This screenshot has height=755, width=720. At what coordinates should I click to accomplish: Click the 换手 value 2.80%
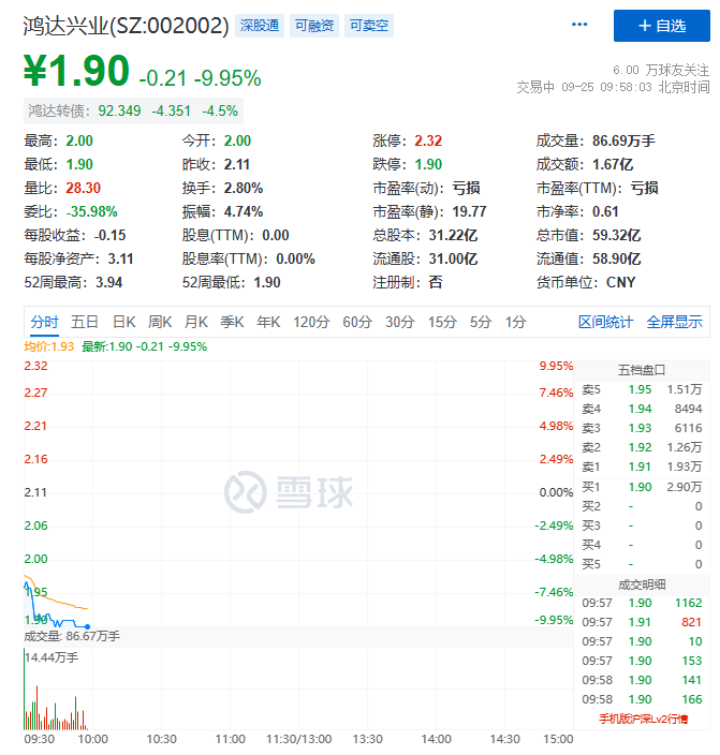[x=243, y=188]
